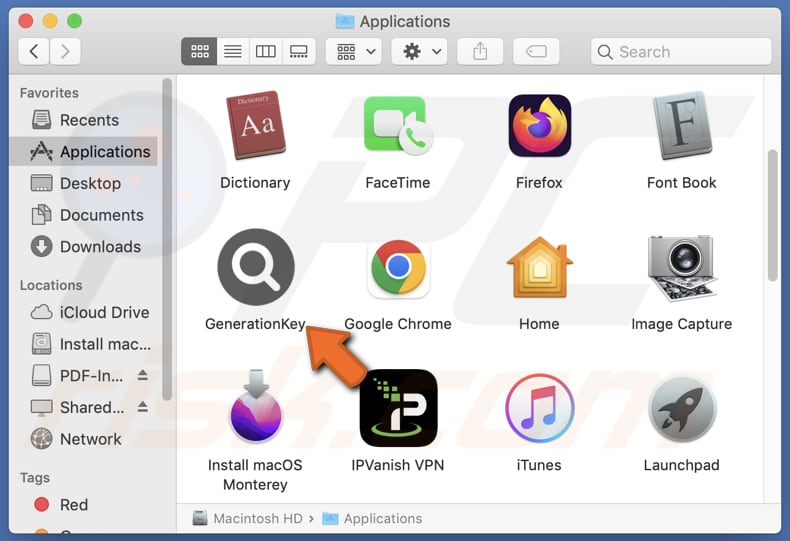Click the Edit Tags toolbar button
Image resolution: width=790 pixels, height=541 pixels.
[x=536, y=51]
